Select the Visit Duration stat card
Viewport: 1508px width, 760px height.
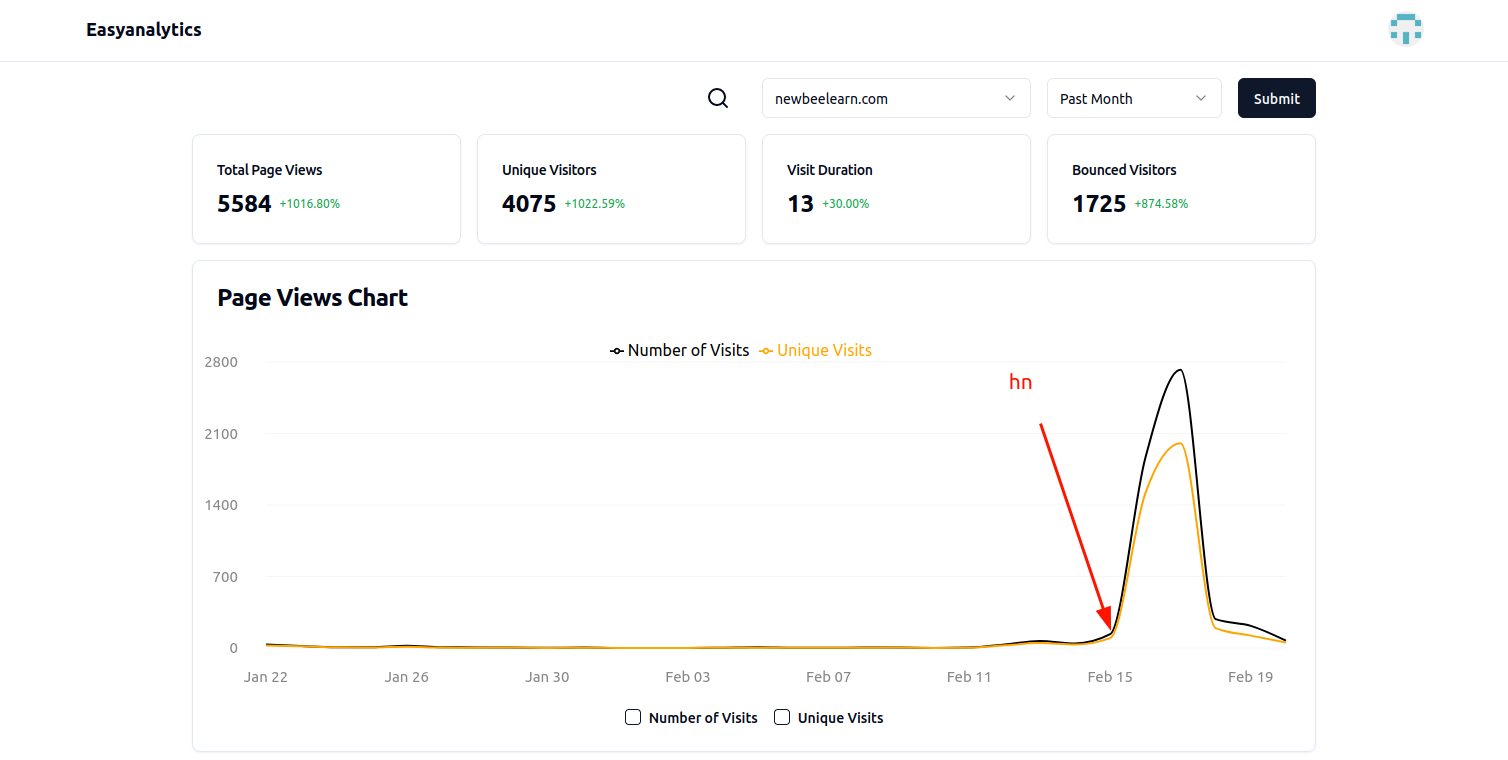(x=896, y=189)
